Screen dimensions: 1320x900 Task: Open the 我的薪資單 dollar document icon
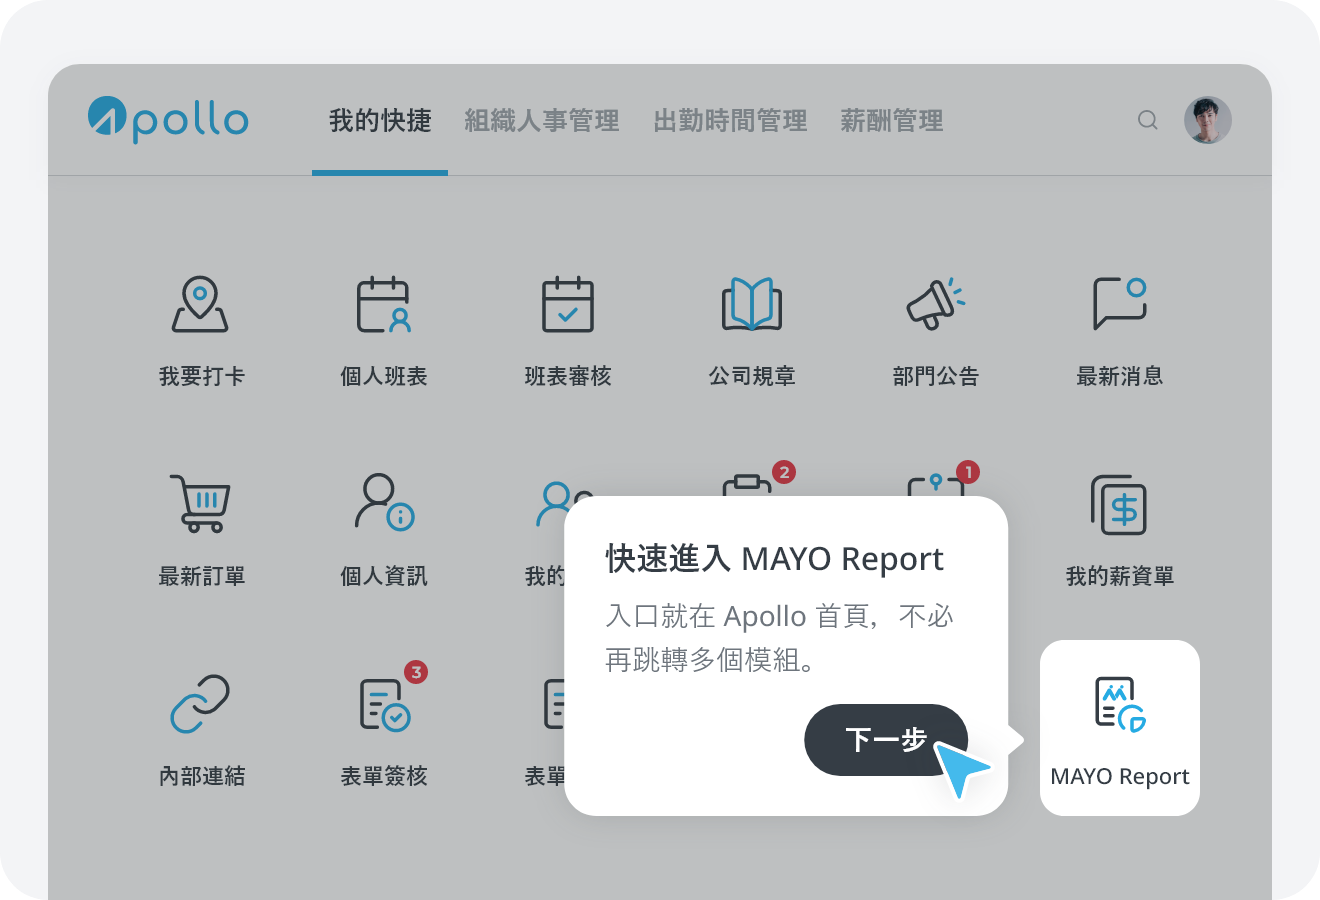(x=1119, y=505)
